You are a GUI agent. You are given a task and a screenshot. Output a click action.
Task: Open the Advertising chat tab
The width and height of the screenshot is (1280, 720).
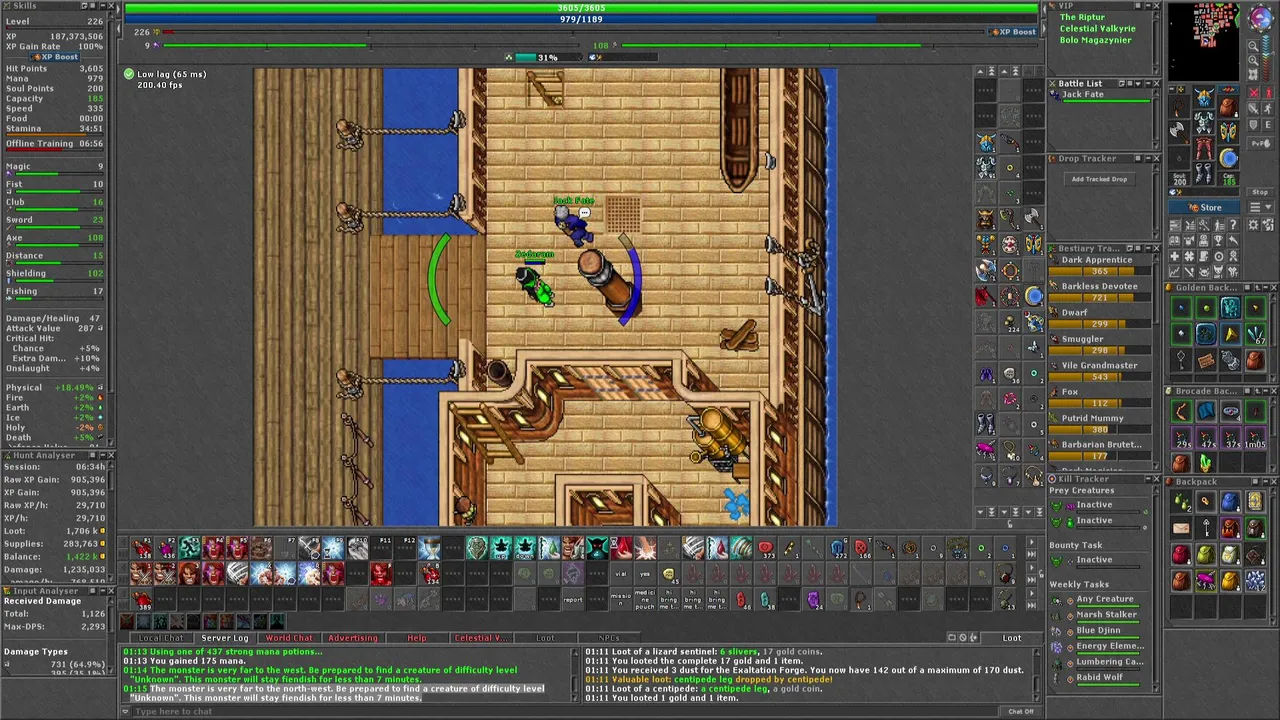(353, 638)
